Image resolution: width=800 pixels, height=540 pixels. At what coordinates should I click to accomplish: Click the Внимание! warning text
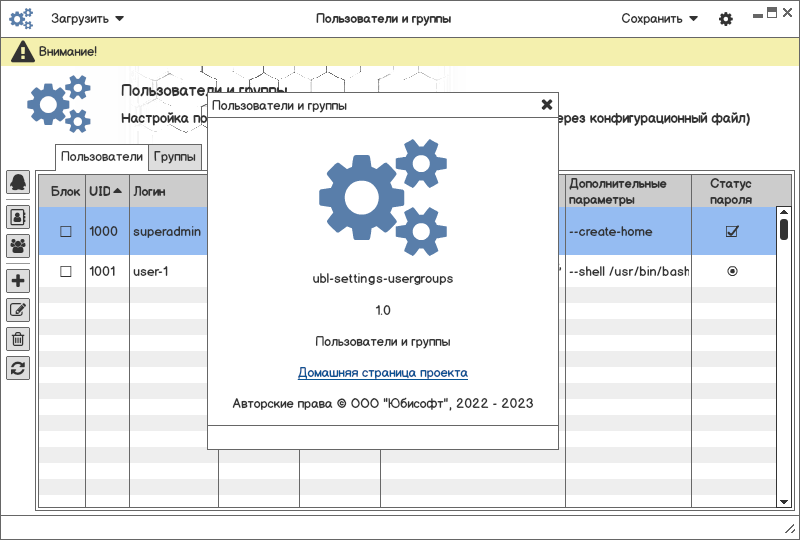coord(68,52)
